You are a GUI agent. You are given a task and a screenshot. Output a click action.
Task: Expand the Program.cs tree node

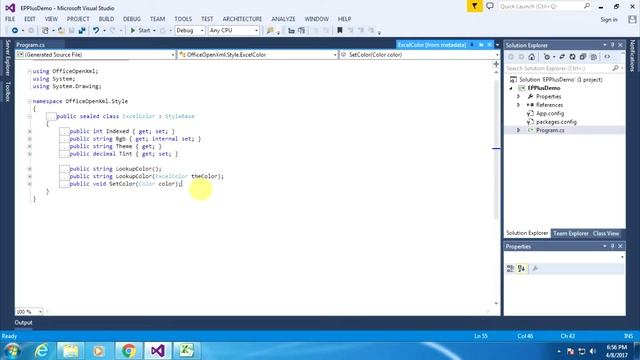pyautogui.click(x=519, y=130)
